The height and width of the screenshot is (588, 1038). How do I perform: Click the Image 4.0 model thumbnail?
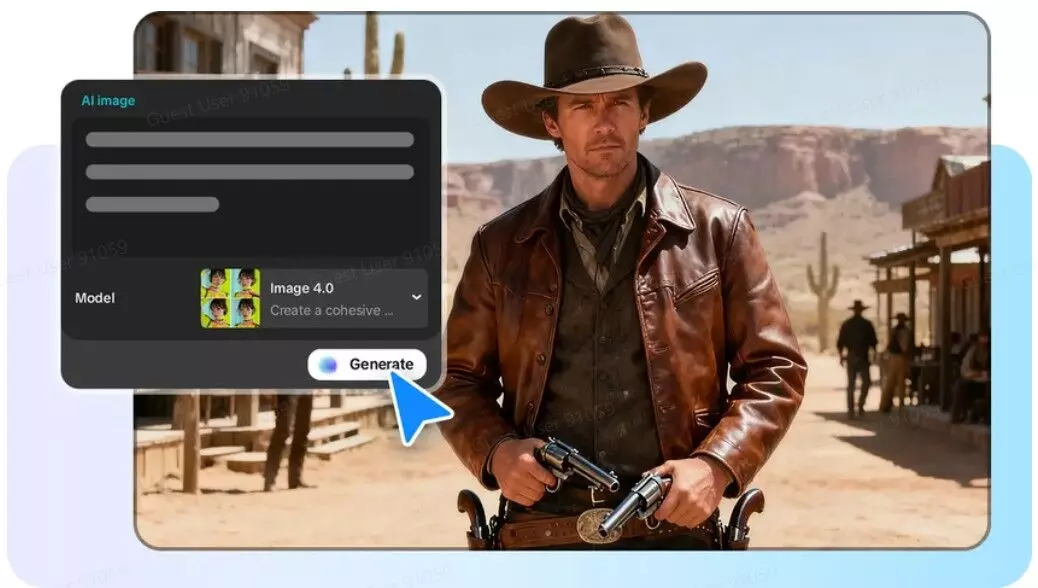coord(230,297)
